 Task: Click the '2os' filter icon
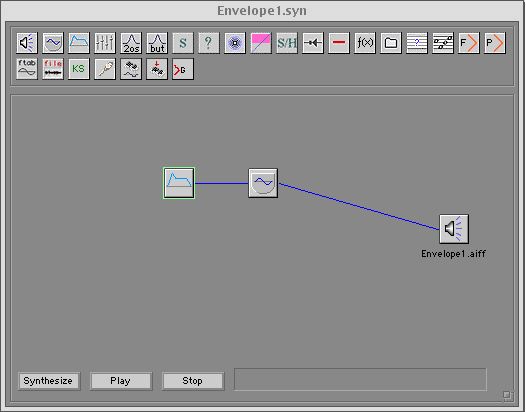(131, 43)
